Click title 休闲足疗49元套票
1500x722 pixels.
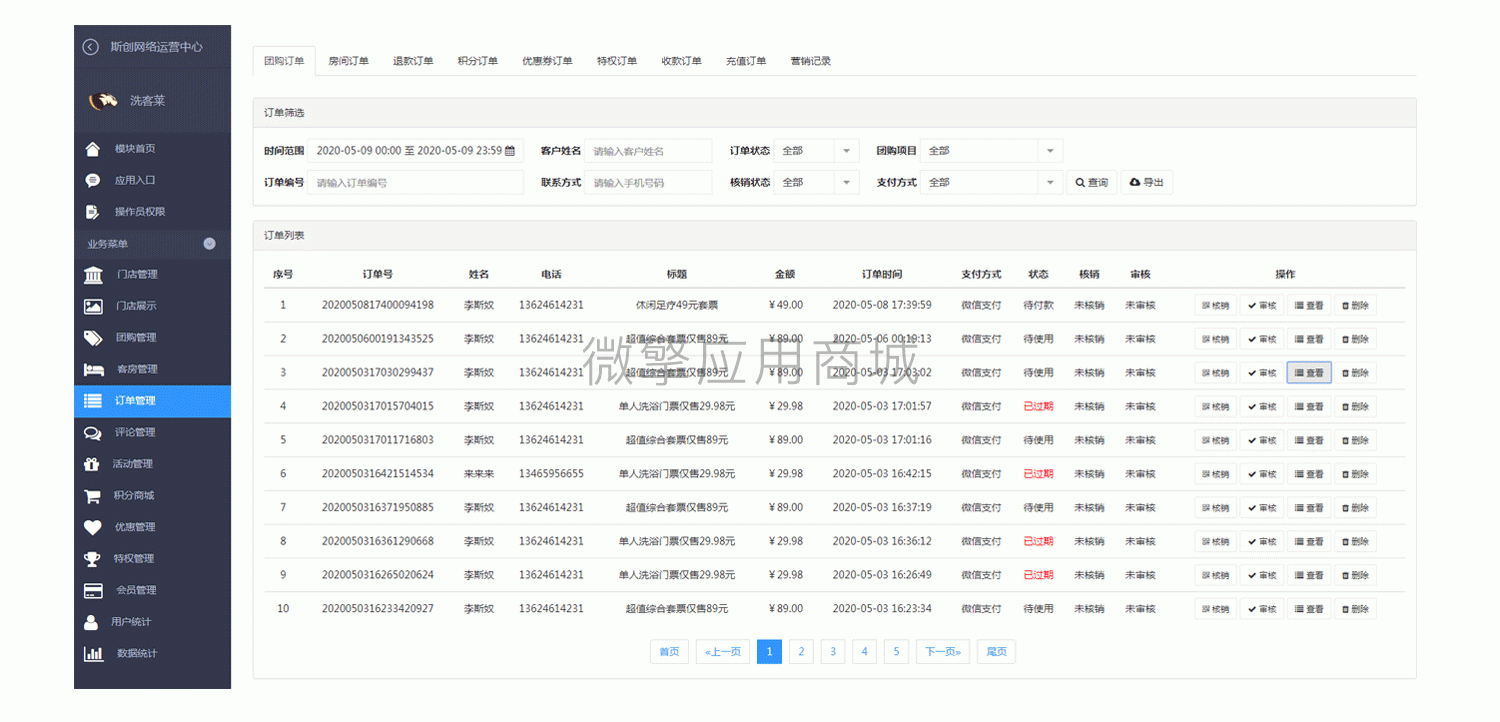pyautogui.click(x=677, y=305)
